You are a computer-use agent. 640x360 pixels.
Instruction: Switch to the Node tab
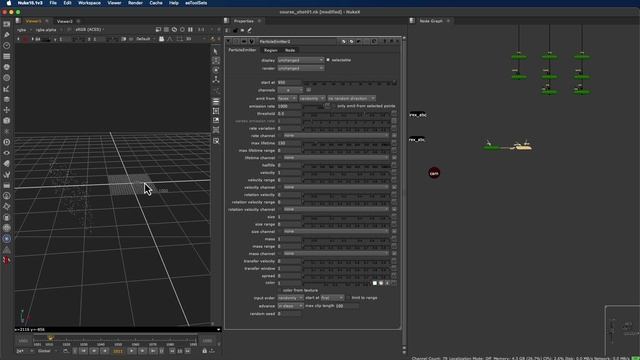pos(290,50)
